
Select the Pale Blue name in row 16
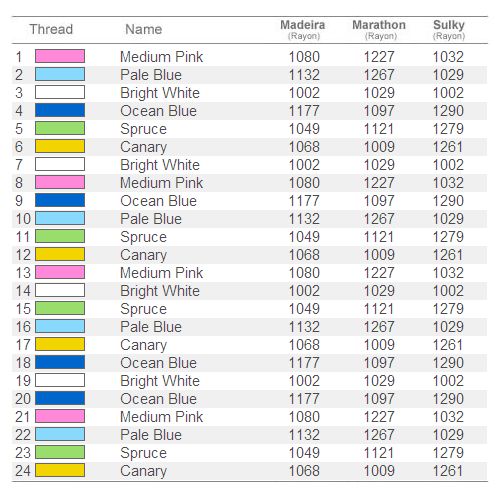click(x=151, y=327)
